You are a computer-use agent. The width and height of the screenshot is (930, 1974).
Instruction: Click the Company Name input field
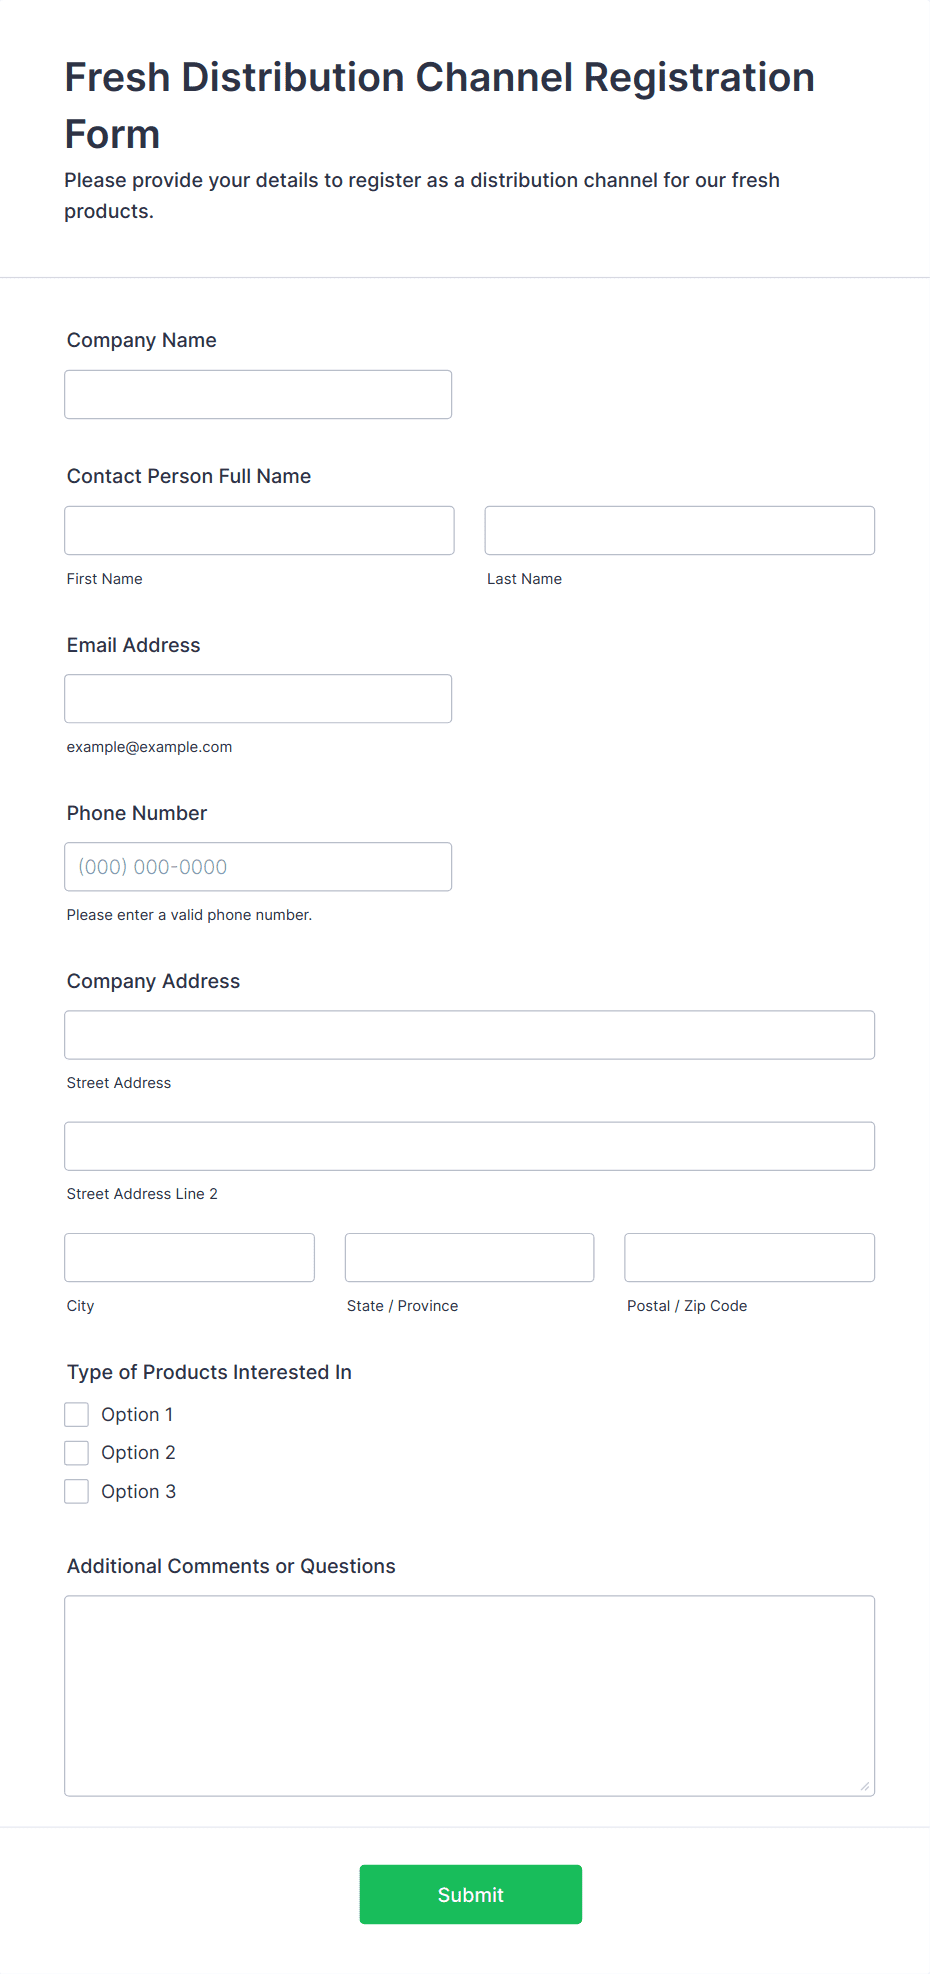click(258, 394)
